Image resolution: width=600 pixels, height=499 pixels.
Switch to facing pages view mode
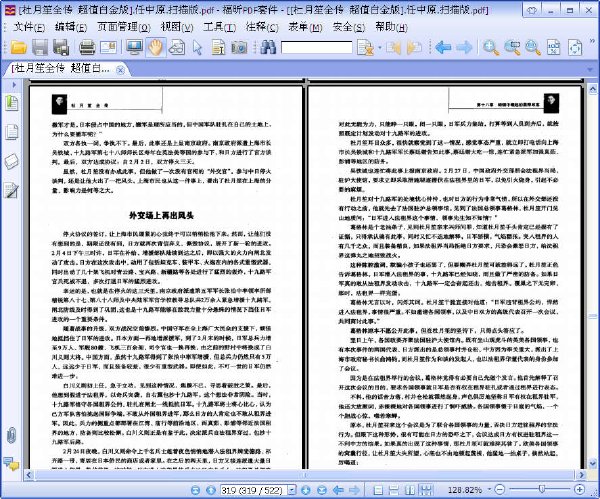[x=410, y=490]
